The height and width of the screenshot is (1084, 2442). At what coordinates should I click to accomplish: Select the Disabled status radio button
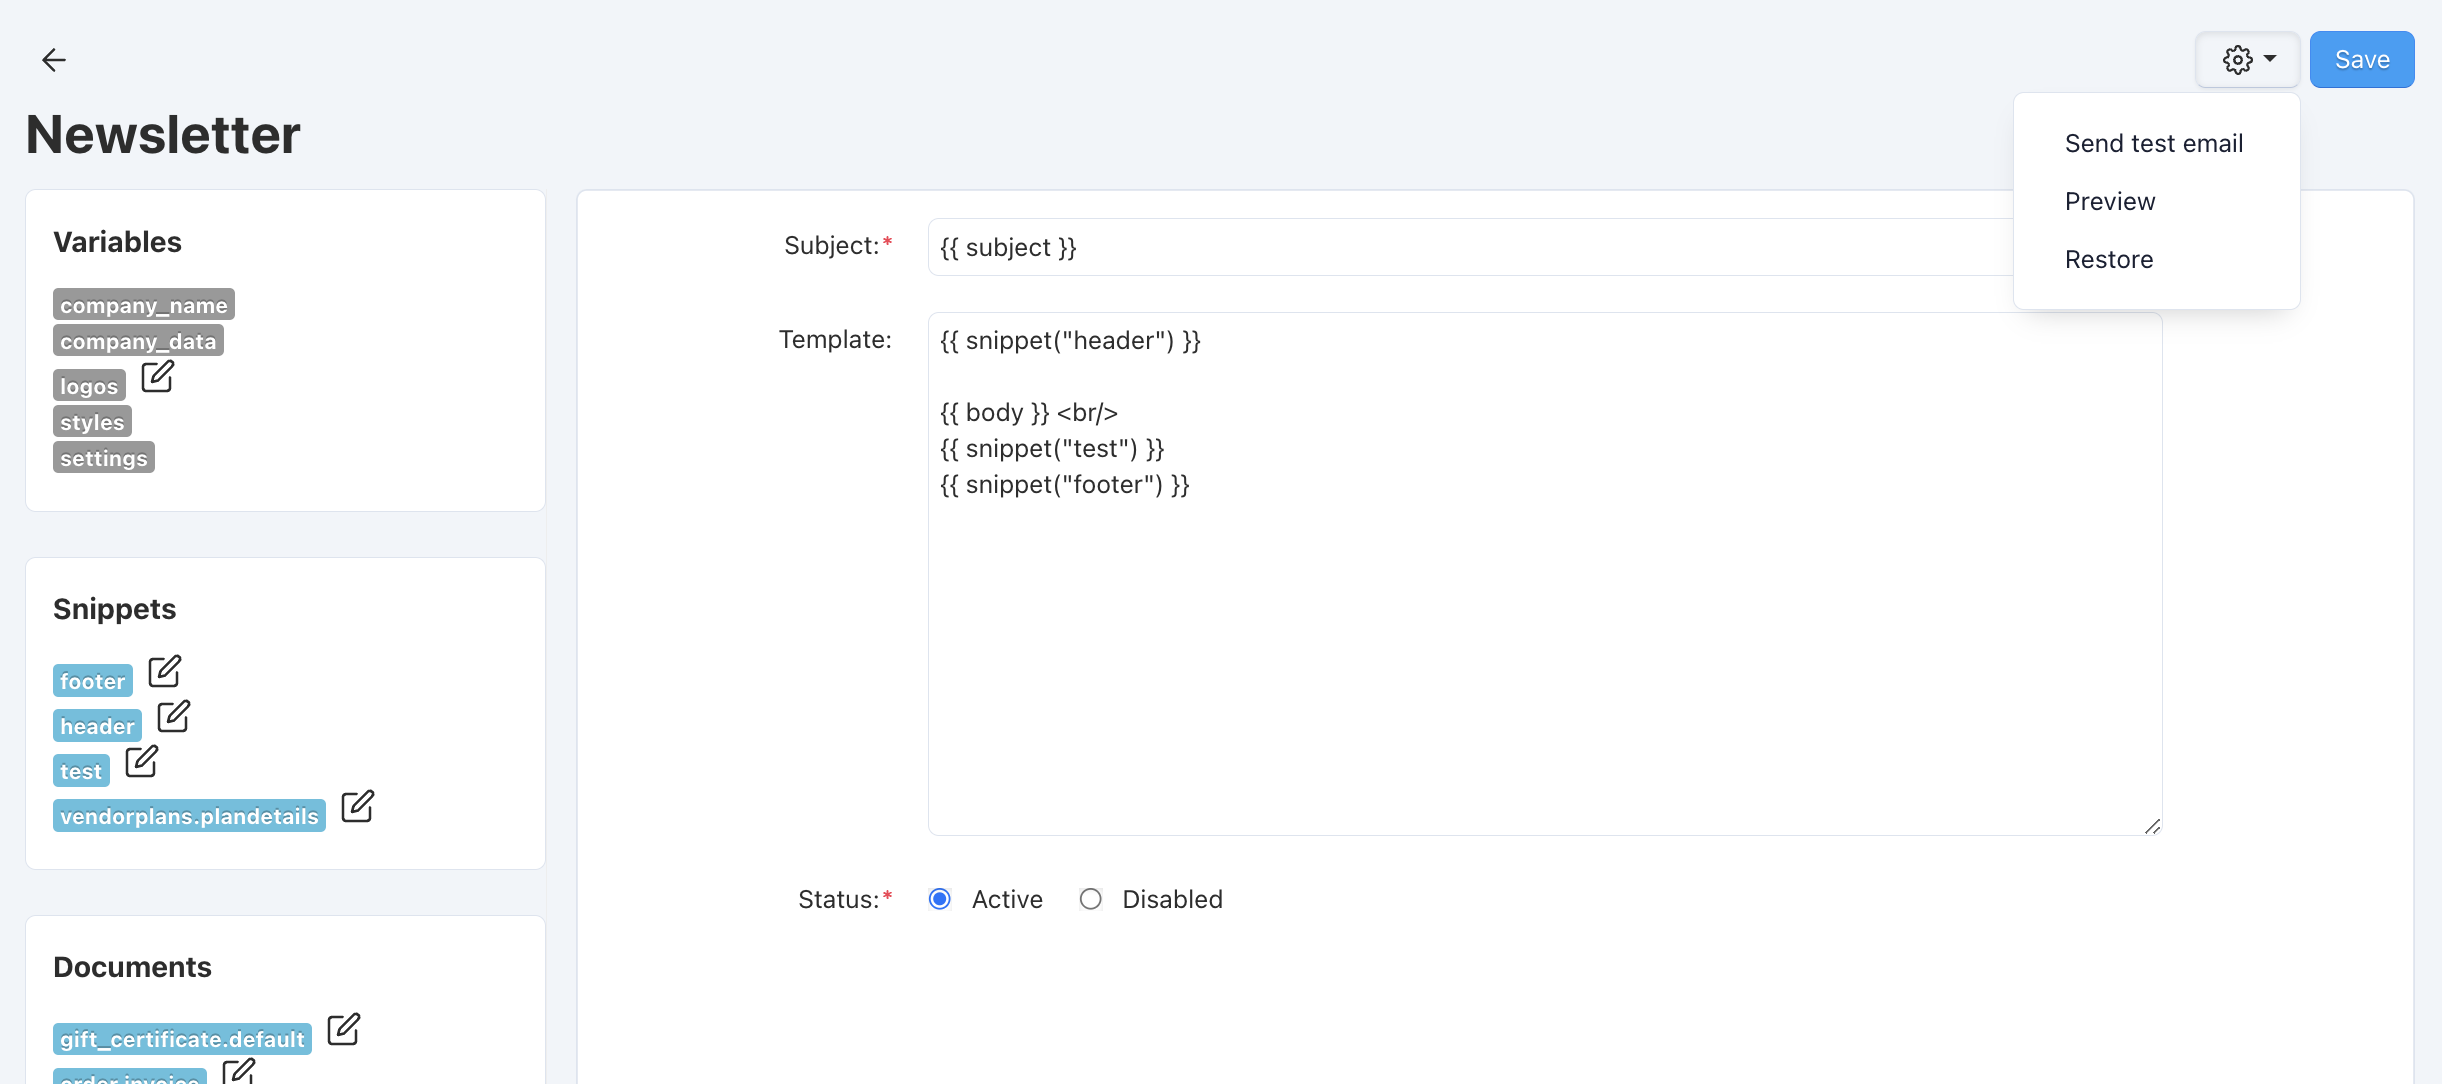click(x=1090, y=899)
